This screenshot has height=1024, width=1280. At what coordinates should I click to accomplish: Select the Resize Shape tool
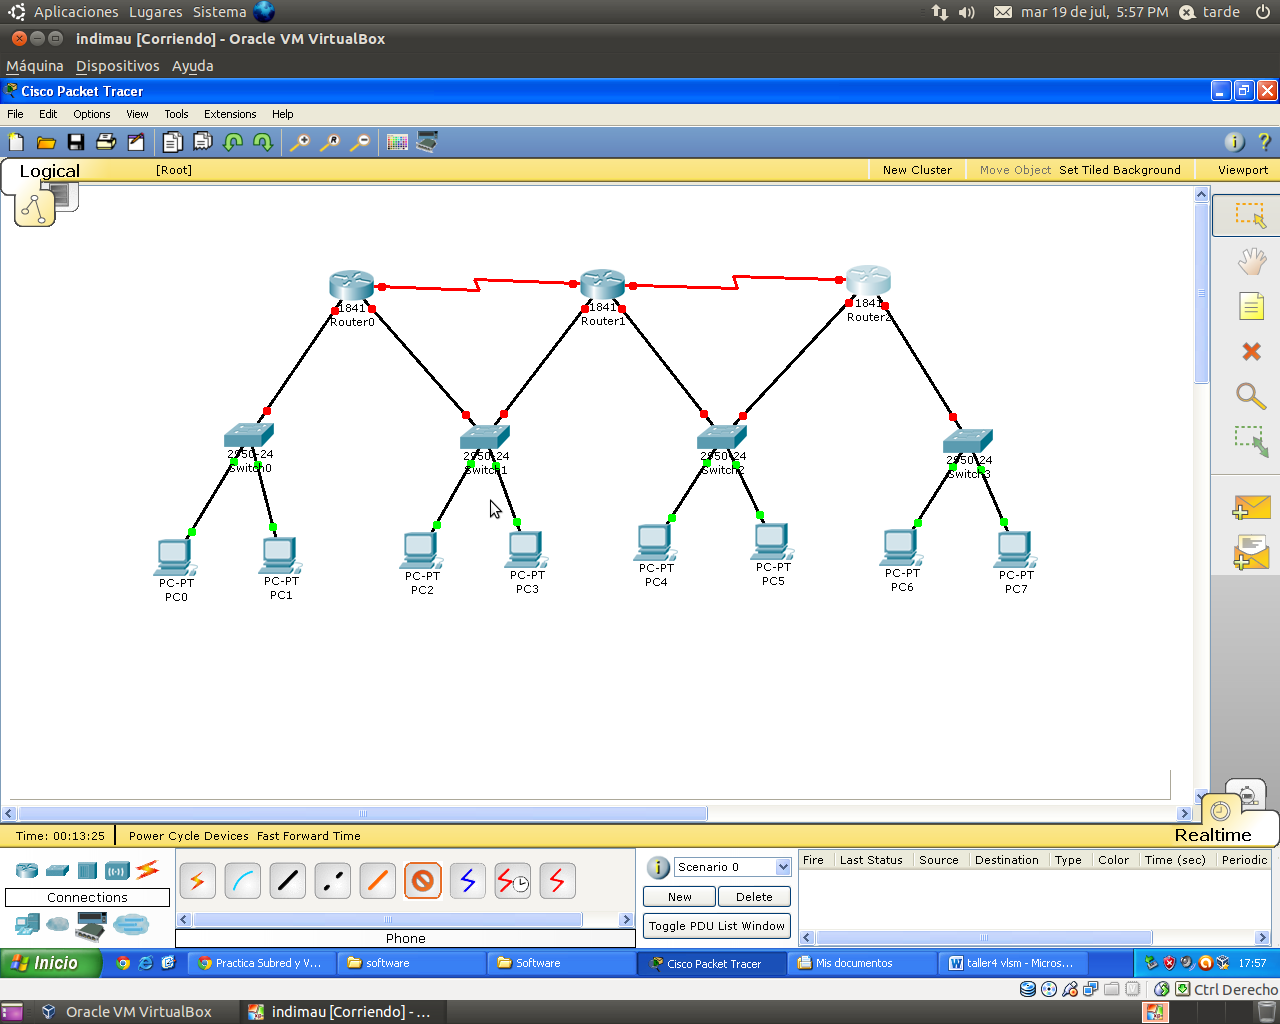(1251, 441)
